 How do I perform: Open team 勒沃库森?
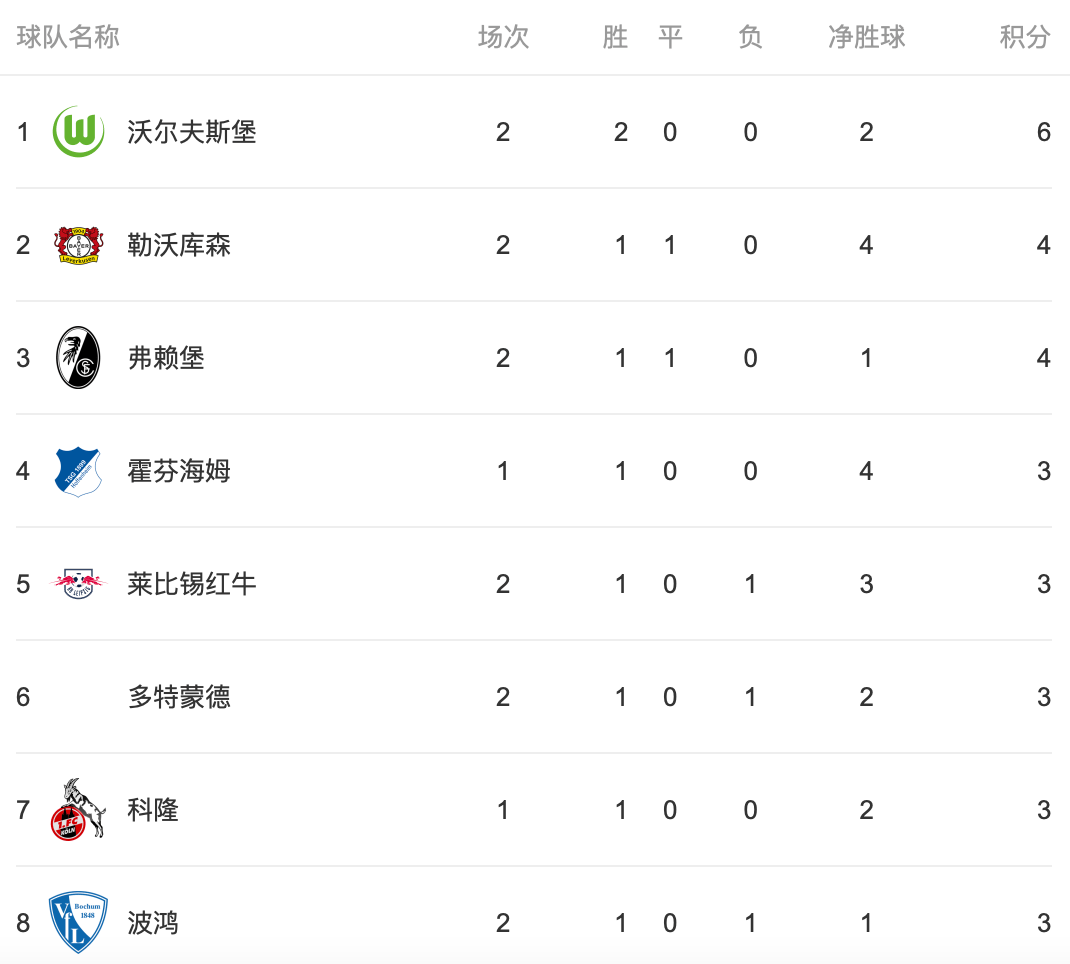tap(179, 245)
